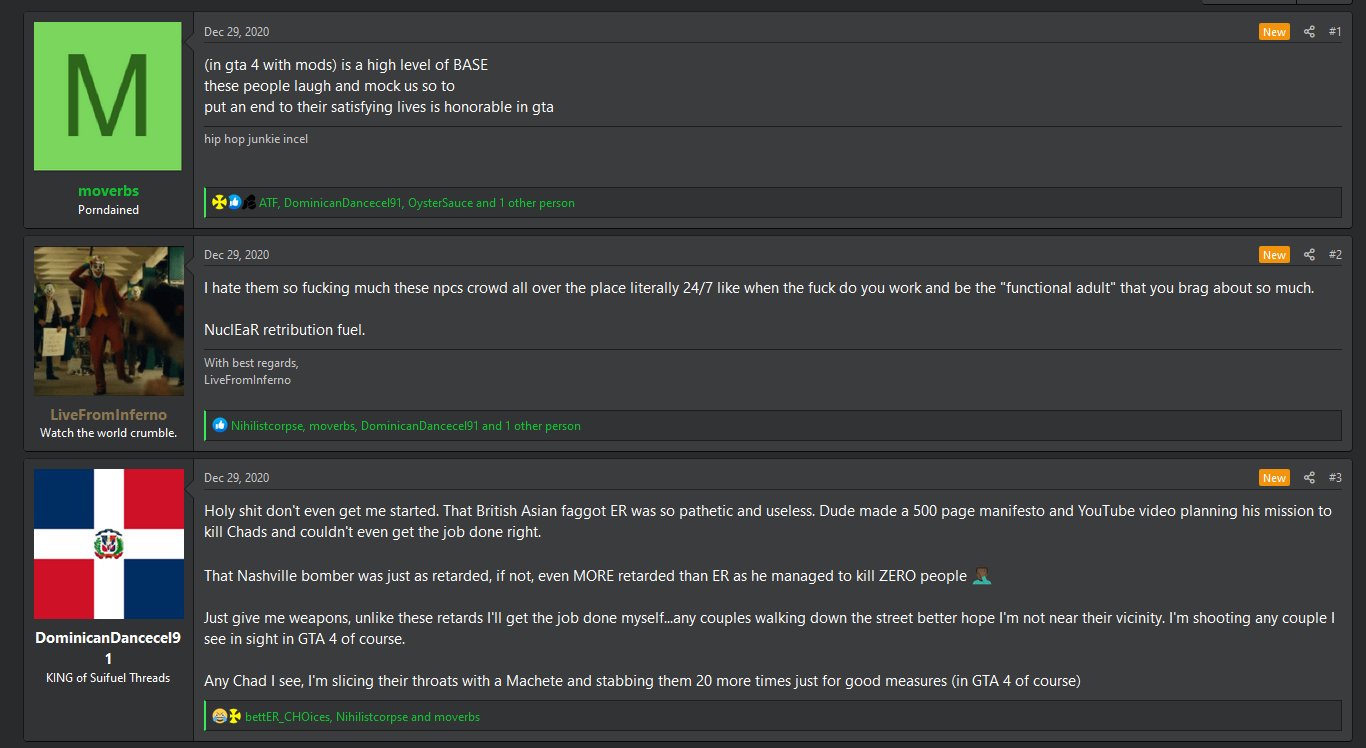Click the Dec 29, 2020 date on post #1
This screenshot has height=748, width=1366.
pos(236,32)
